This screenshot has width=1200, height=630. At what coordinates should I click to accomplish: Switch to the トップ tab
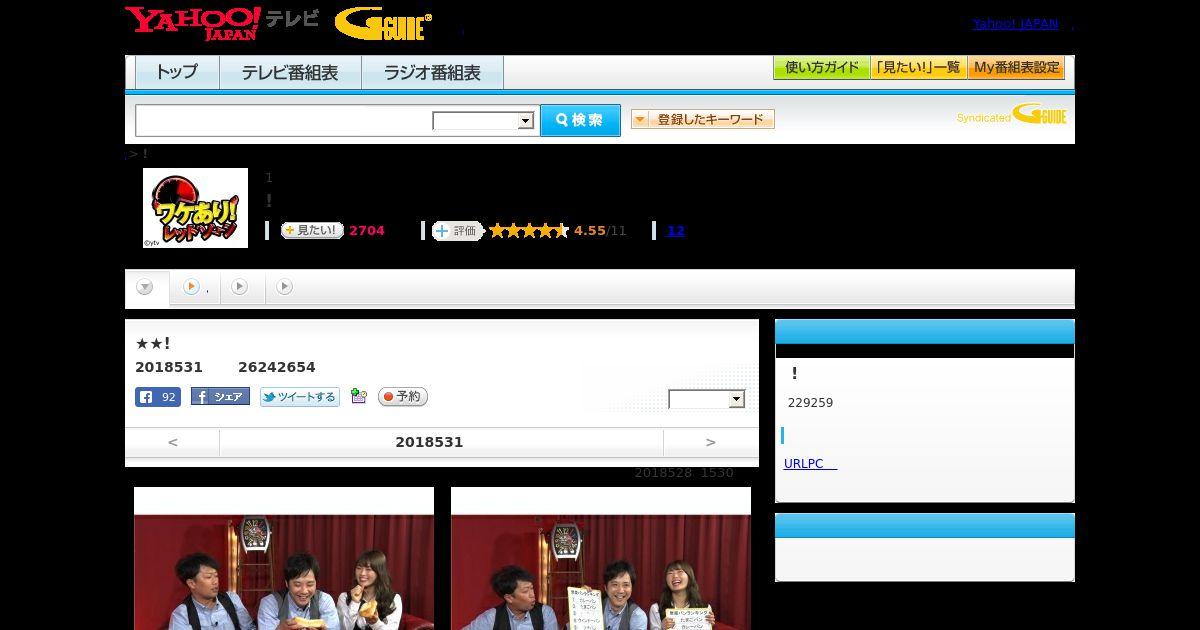click(x=177, y=72)
